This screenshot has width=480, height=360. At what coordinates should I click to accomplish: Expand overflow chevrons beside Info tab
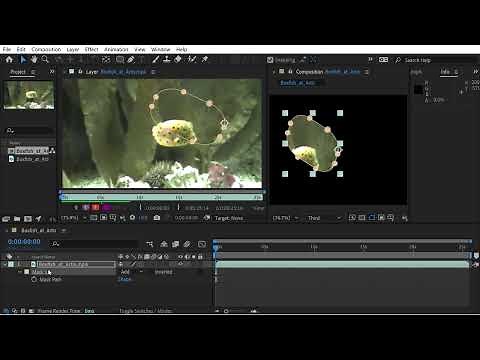(475, 72)
